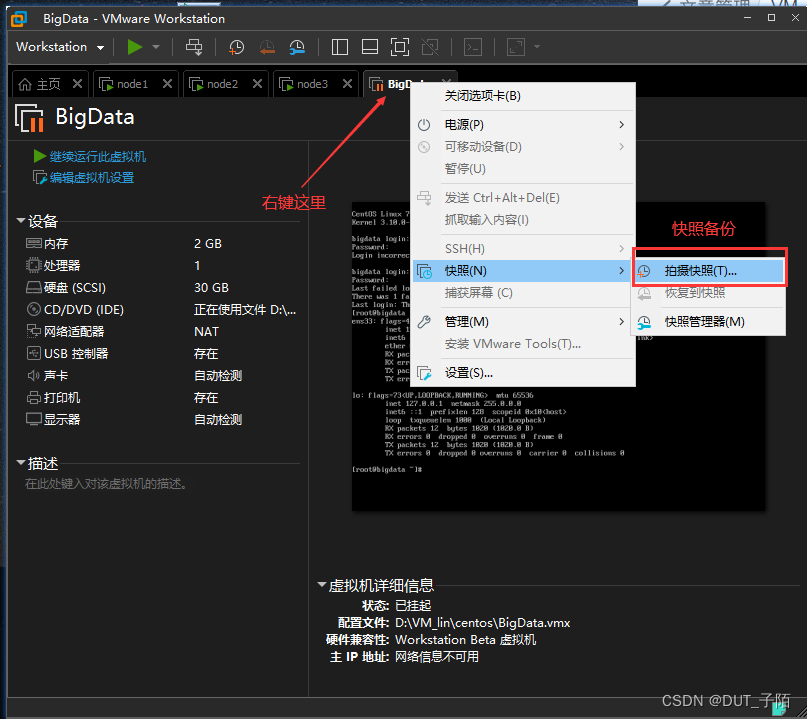This screenshot has height=719, width=807.
Task: Minimize the VMware Workstation window
Action: click(747, 17)
